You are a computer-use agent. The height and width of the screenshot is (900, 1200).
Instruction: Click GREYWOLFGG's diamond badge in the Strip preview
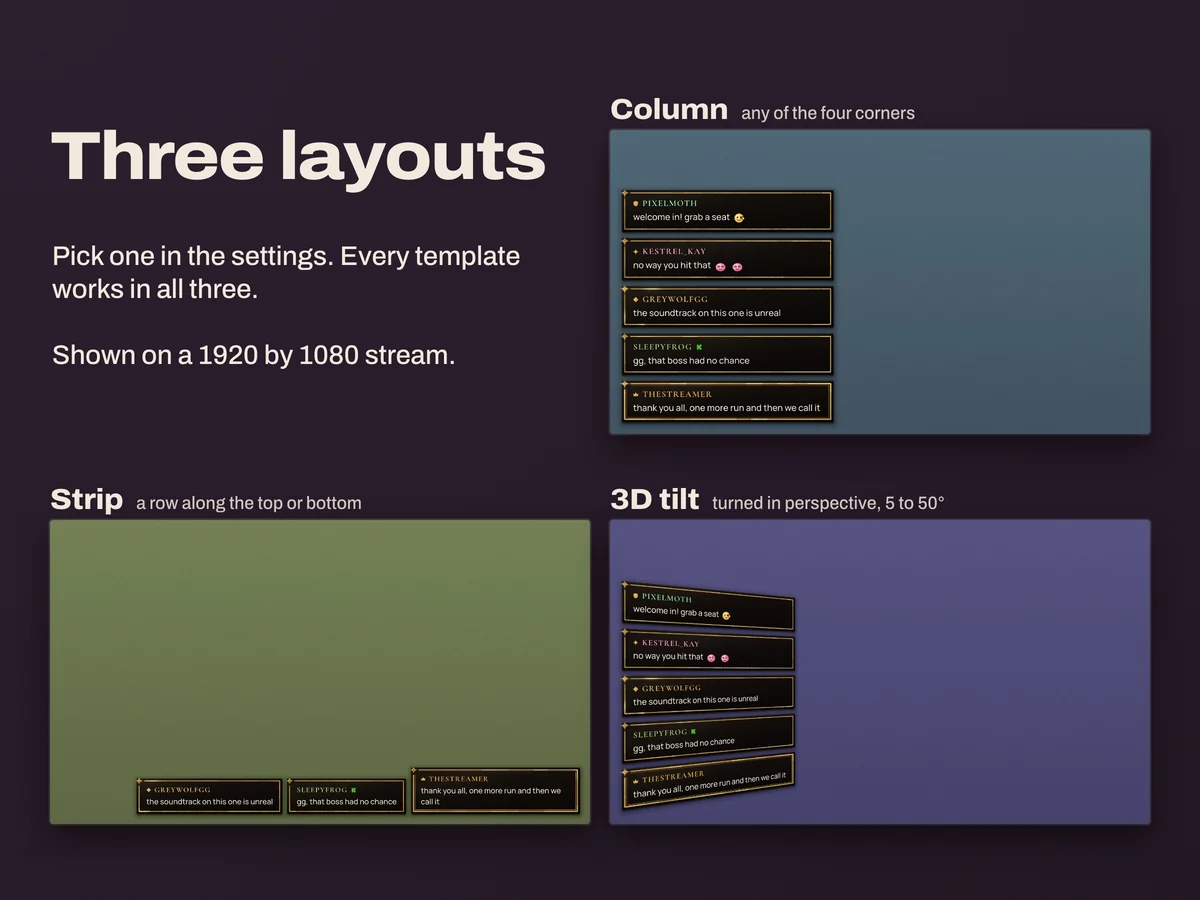point(149,790)
